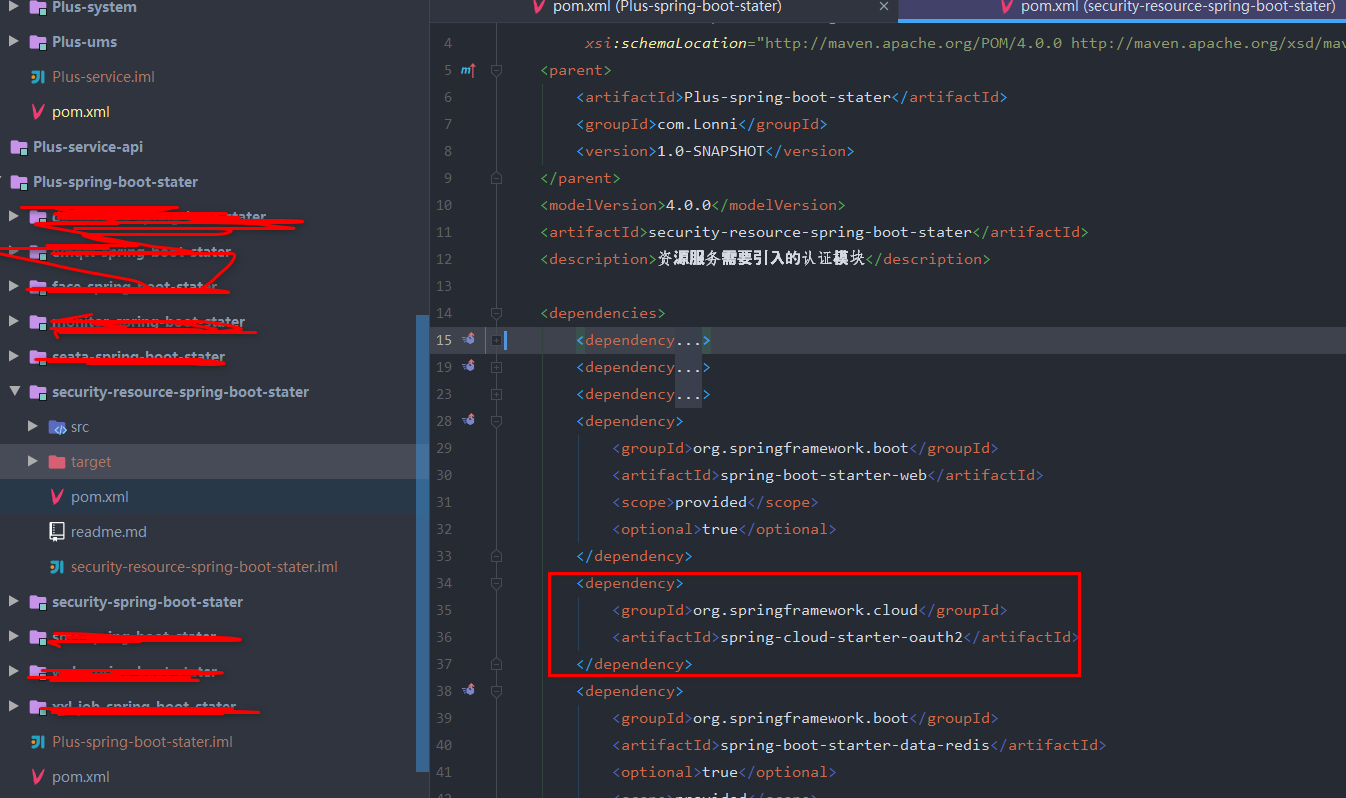Click the spring-cloud-starter-oauth2 artifactId text
The image size is (1346, 798).
[841, 637]
